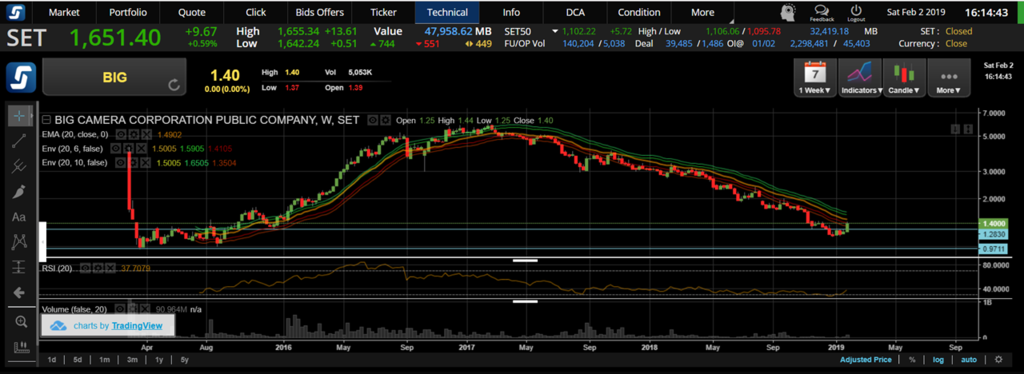Select the trend line drawing tool
Viewport: 1024px width, 374px height.
tap(20, 141)
